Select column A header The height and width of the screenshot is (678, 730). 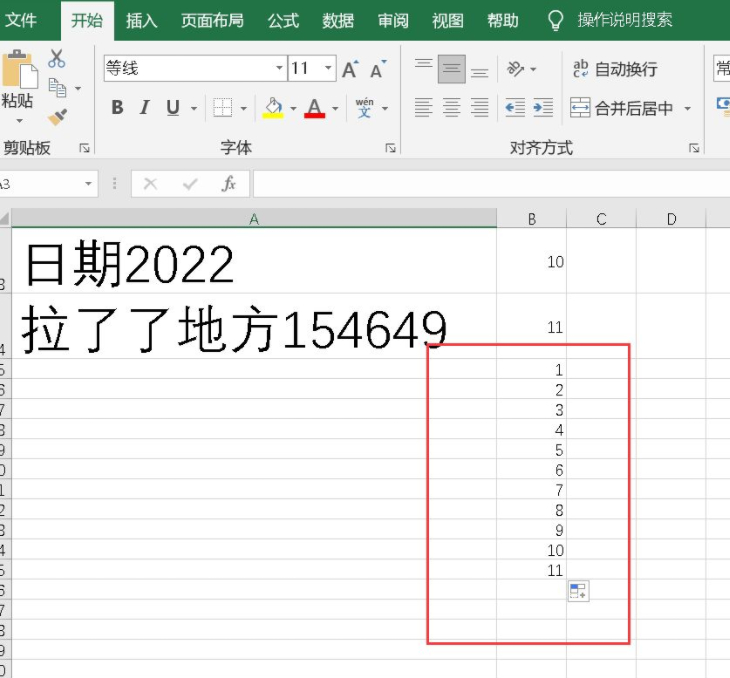click(254, 218)
